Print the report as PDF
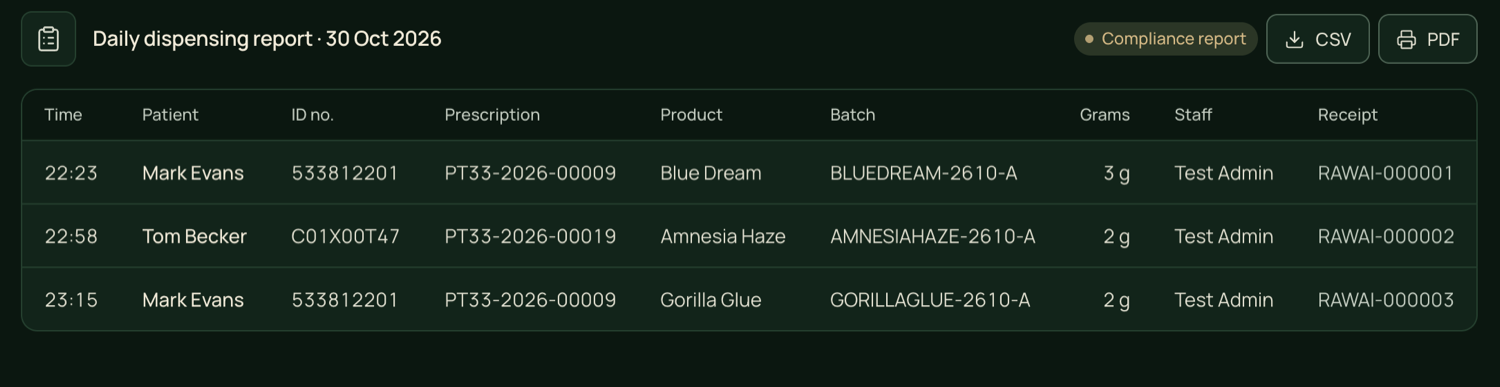This screenshot has width=1500, height=387. tap(1428, 39)
